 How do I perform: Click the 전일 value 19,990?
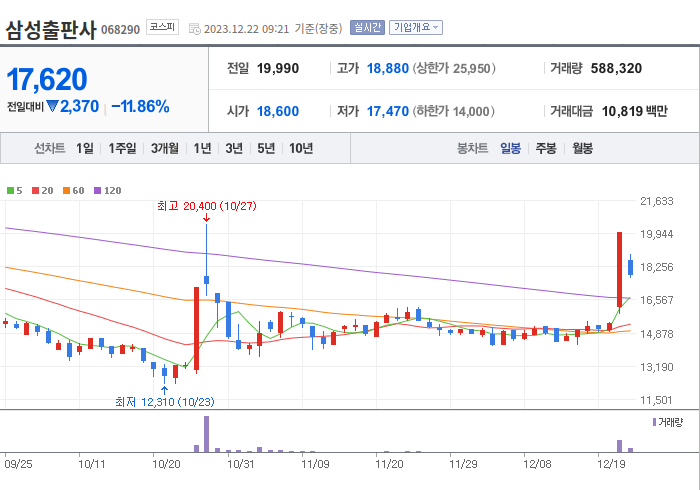(x=278, y=68)
